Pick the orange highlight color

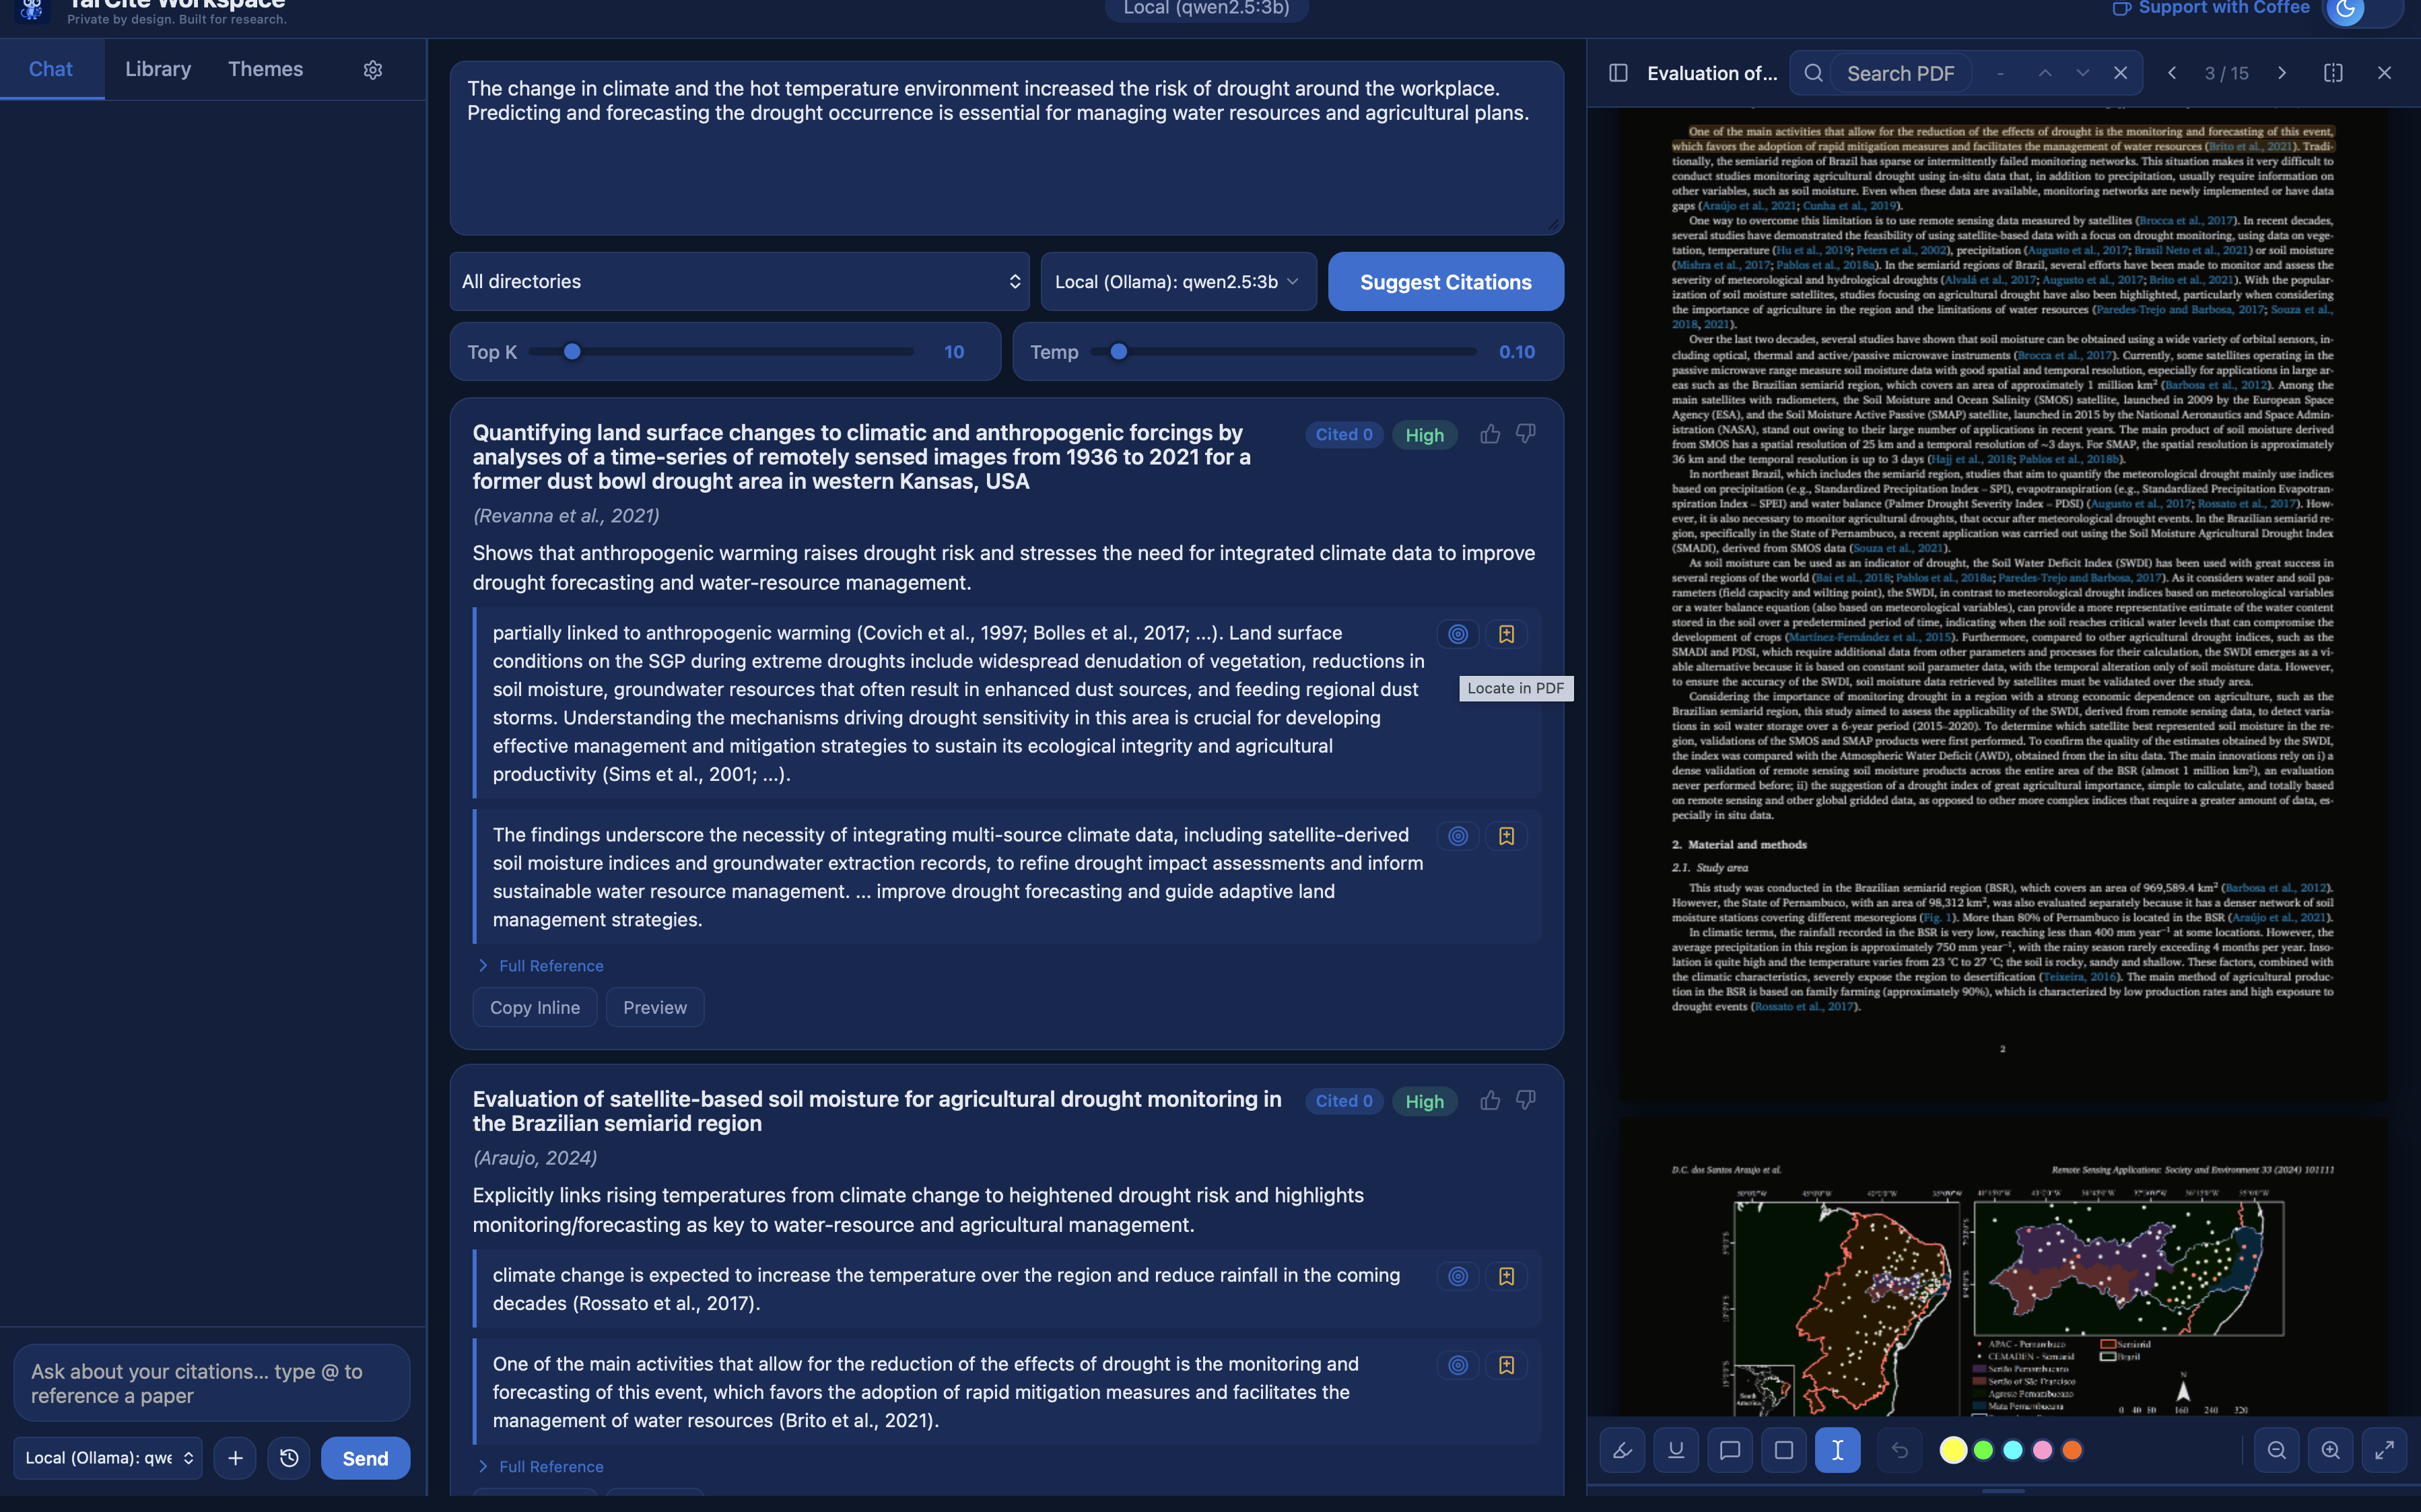click(x=2072, y=1450)
